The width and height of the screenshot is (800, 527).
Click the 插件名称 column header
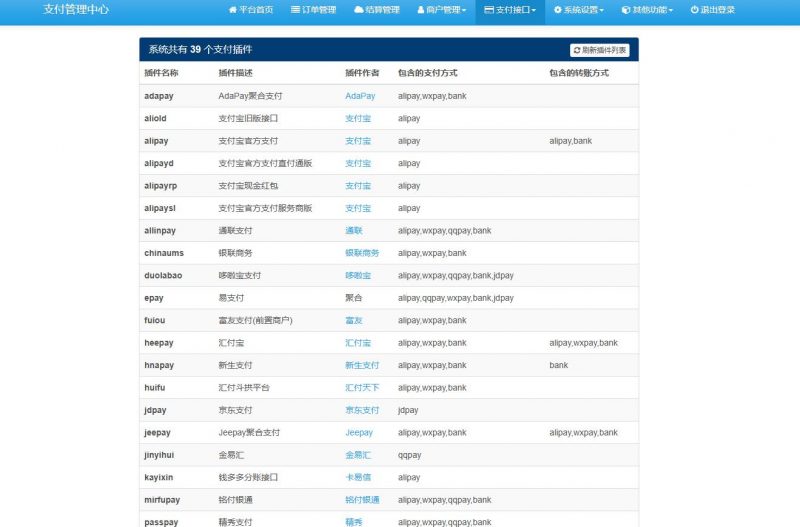161,73
